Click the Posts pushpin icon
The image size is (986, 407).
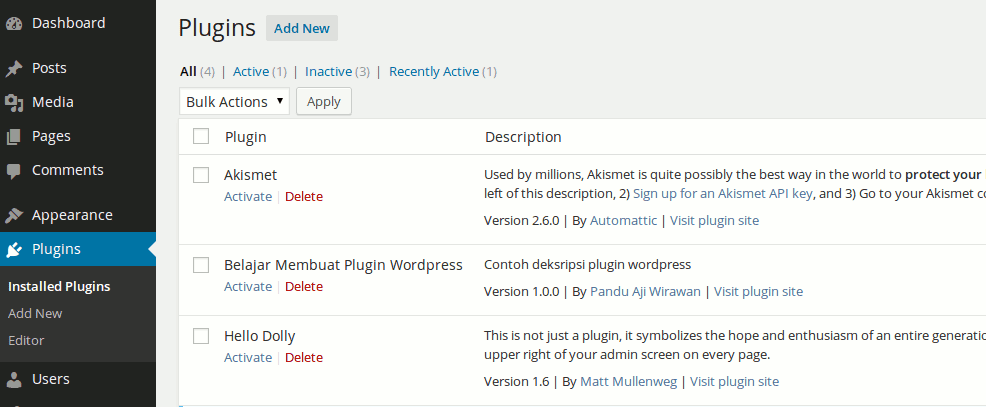(x=14, y=69)
